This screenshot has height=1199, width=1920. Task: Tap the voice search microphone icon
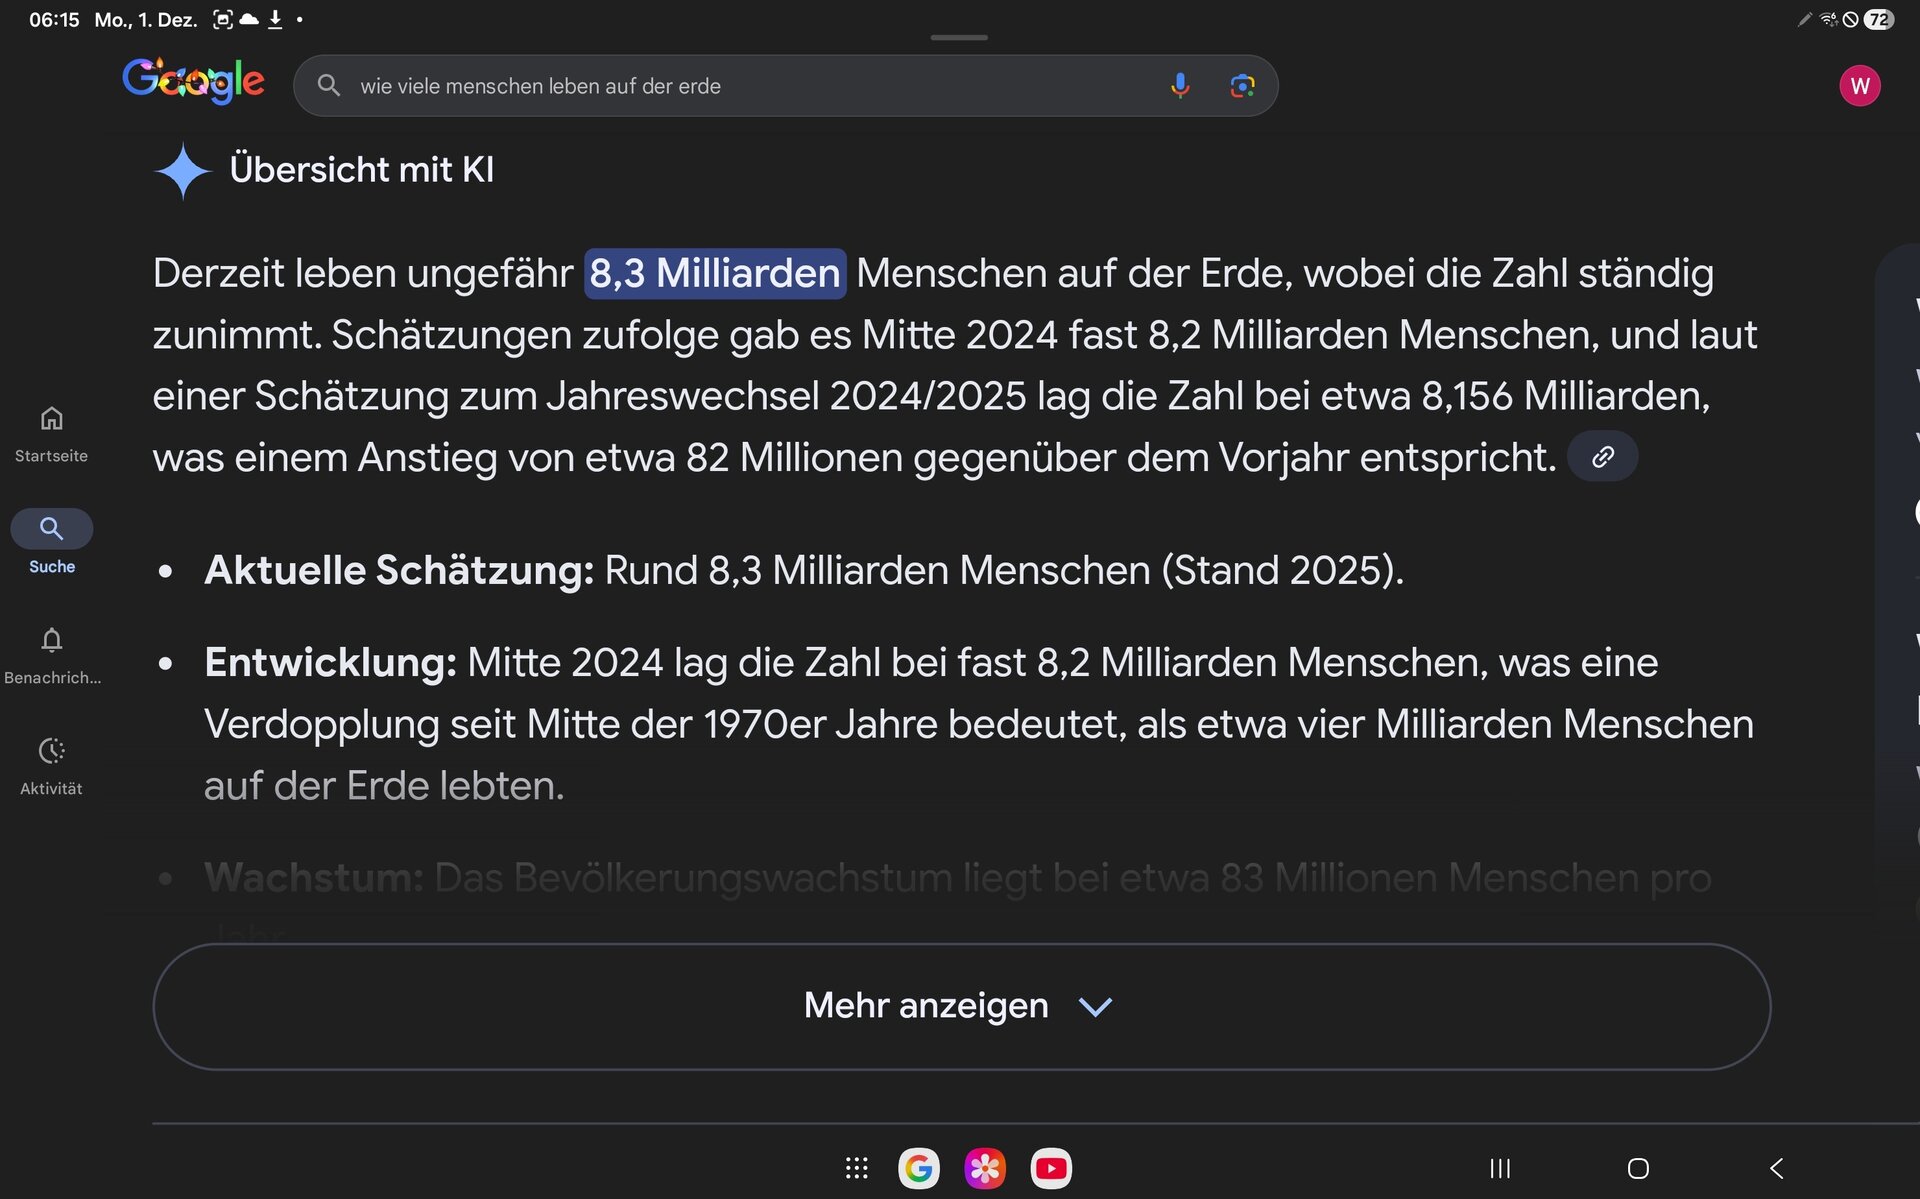point(1180,86)
